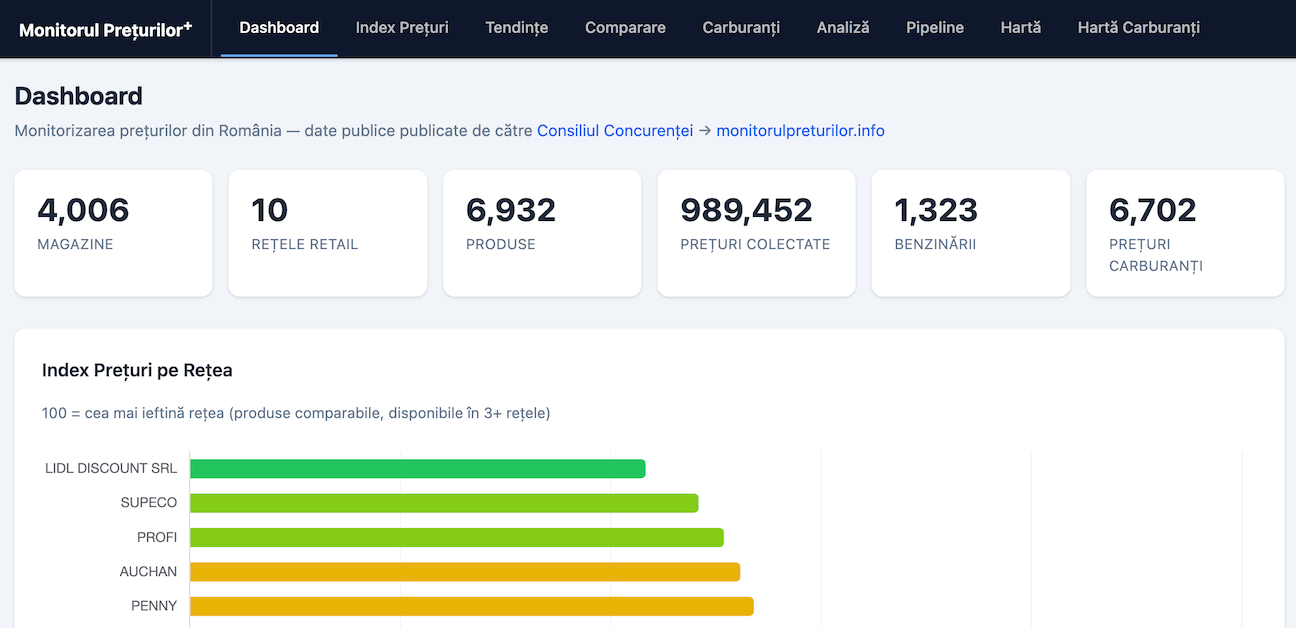This screenshot has width=1296, height=628.
Task: Navigate to the Carburanți page
Action: point(740,28)
